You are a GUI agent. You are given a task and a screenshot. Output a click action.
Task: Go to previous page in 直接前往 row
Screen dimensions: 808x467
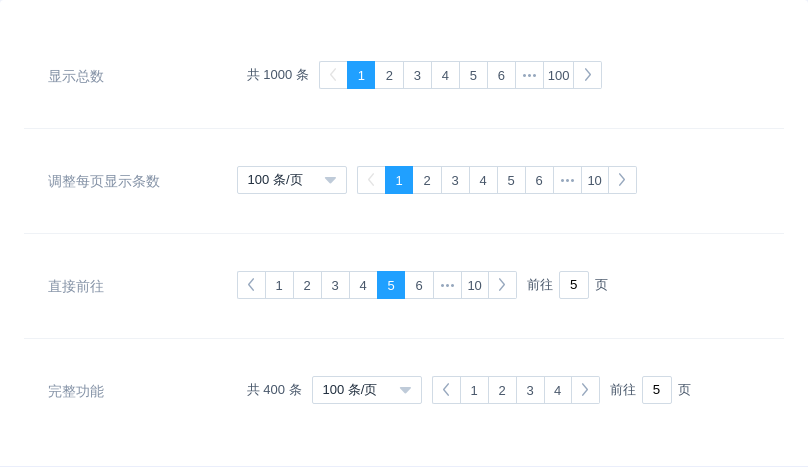click(x=251, y=285)
